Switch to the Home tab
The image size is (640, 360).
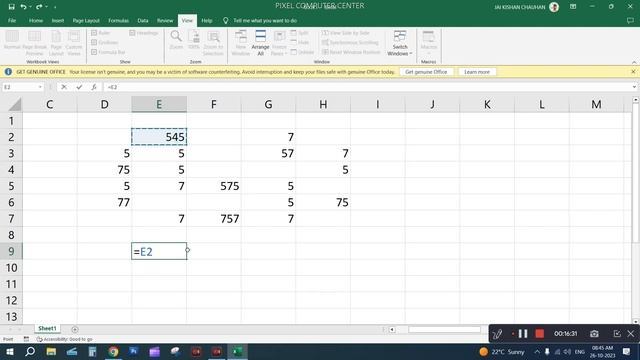36,20
